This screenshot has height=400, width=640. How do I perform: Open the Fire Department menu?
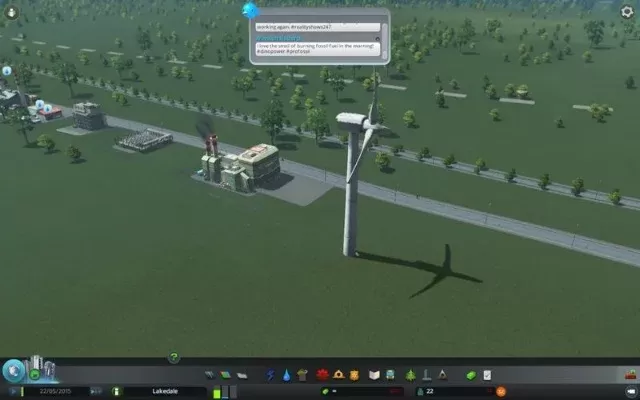pyautogui.click(x=339, y=375)
